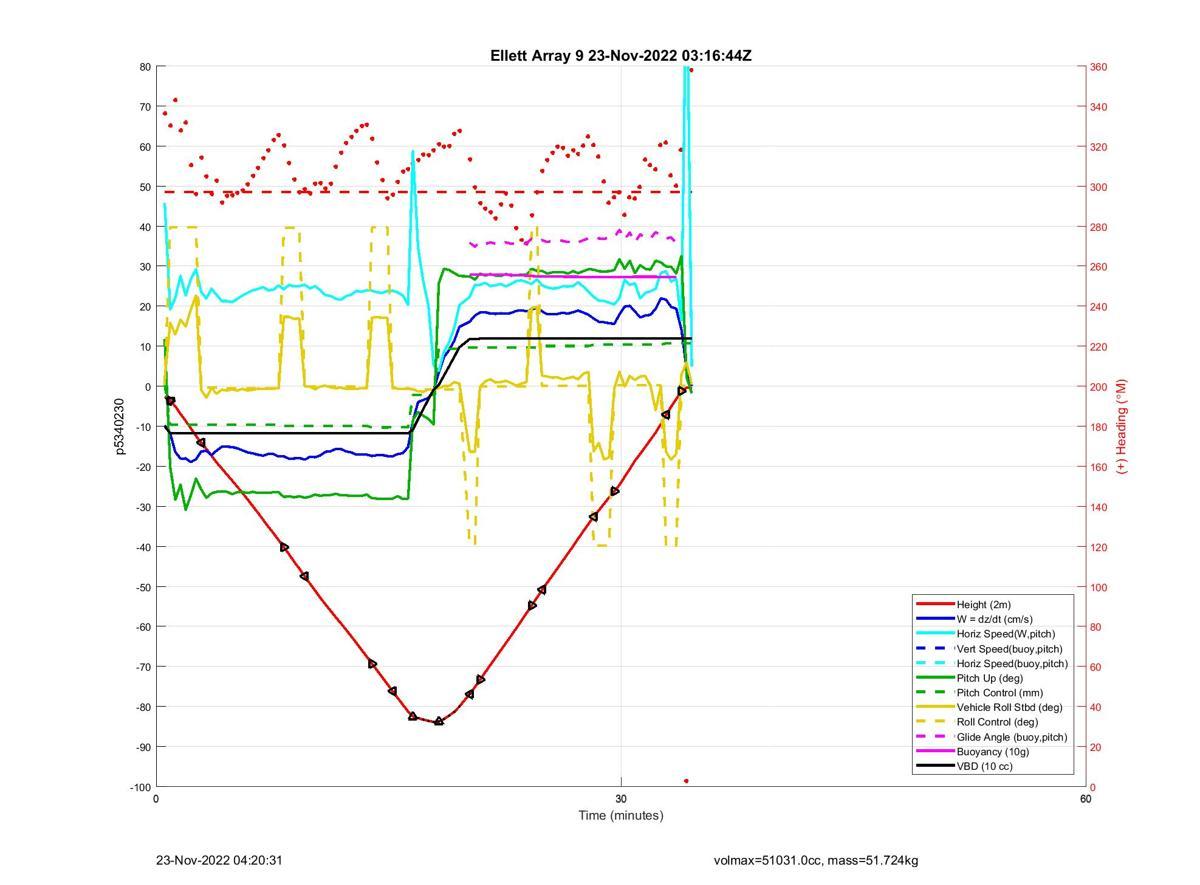This screenshot has width=1200, height=885.
Task: Click the red Height line sample in the legend
Action: tap(934, 604)
